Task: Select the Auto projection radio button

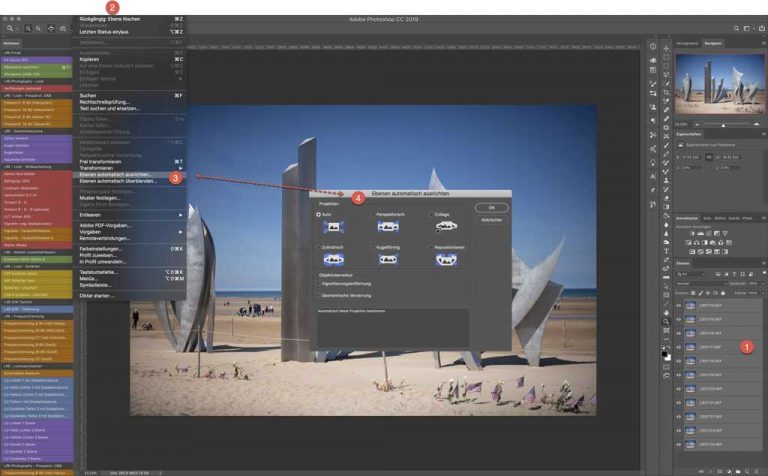Action: click(x=318, y=214)
